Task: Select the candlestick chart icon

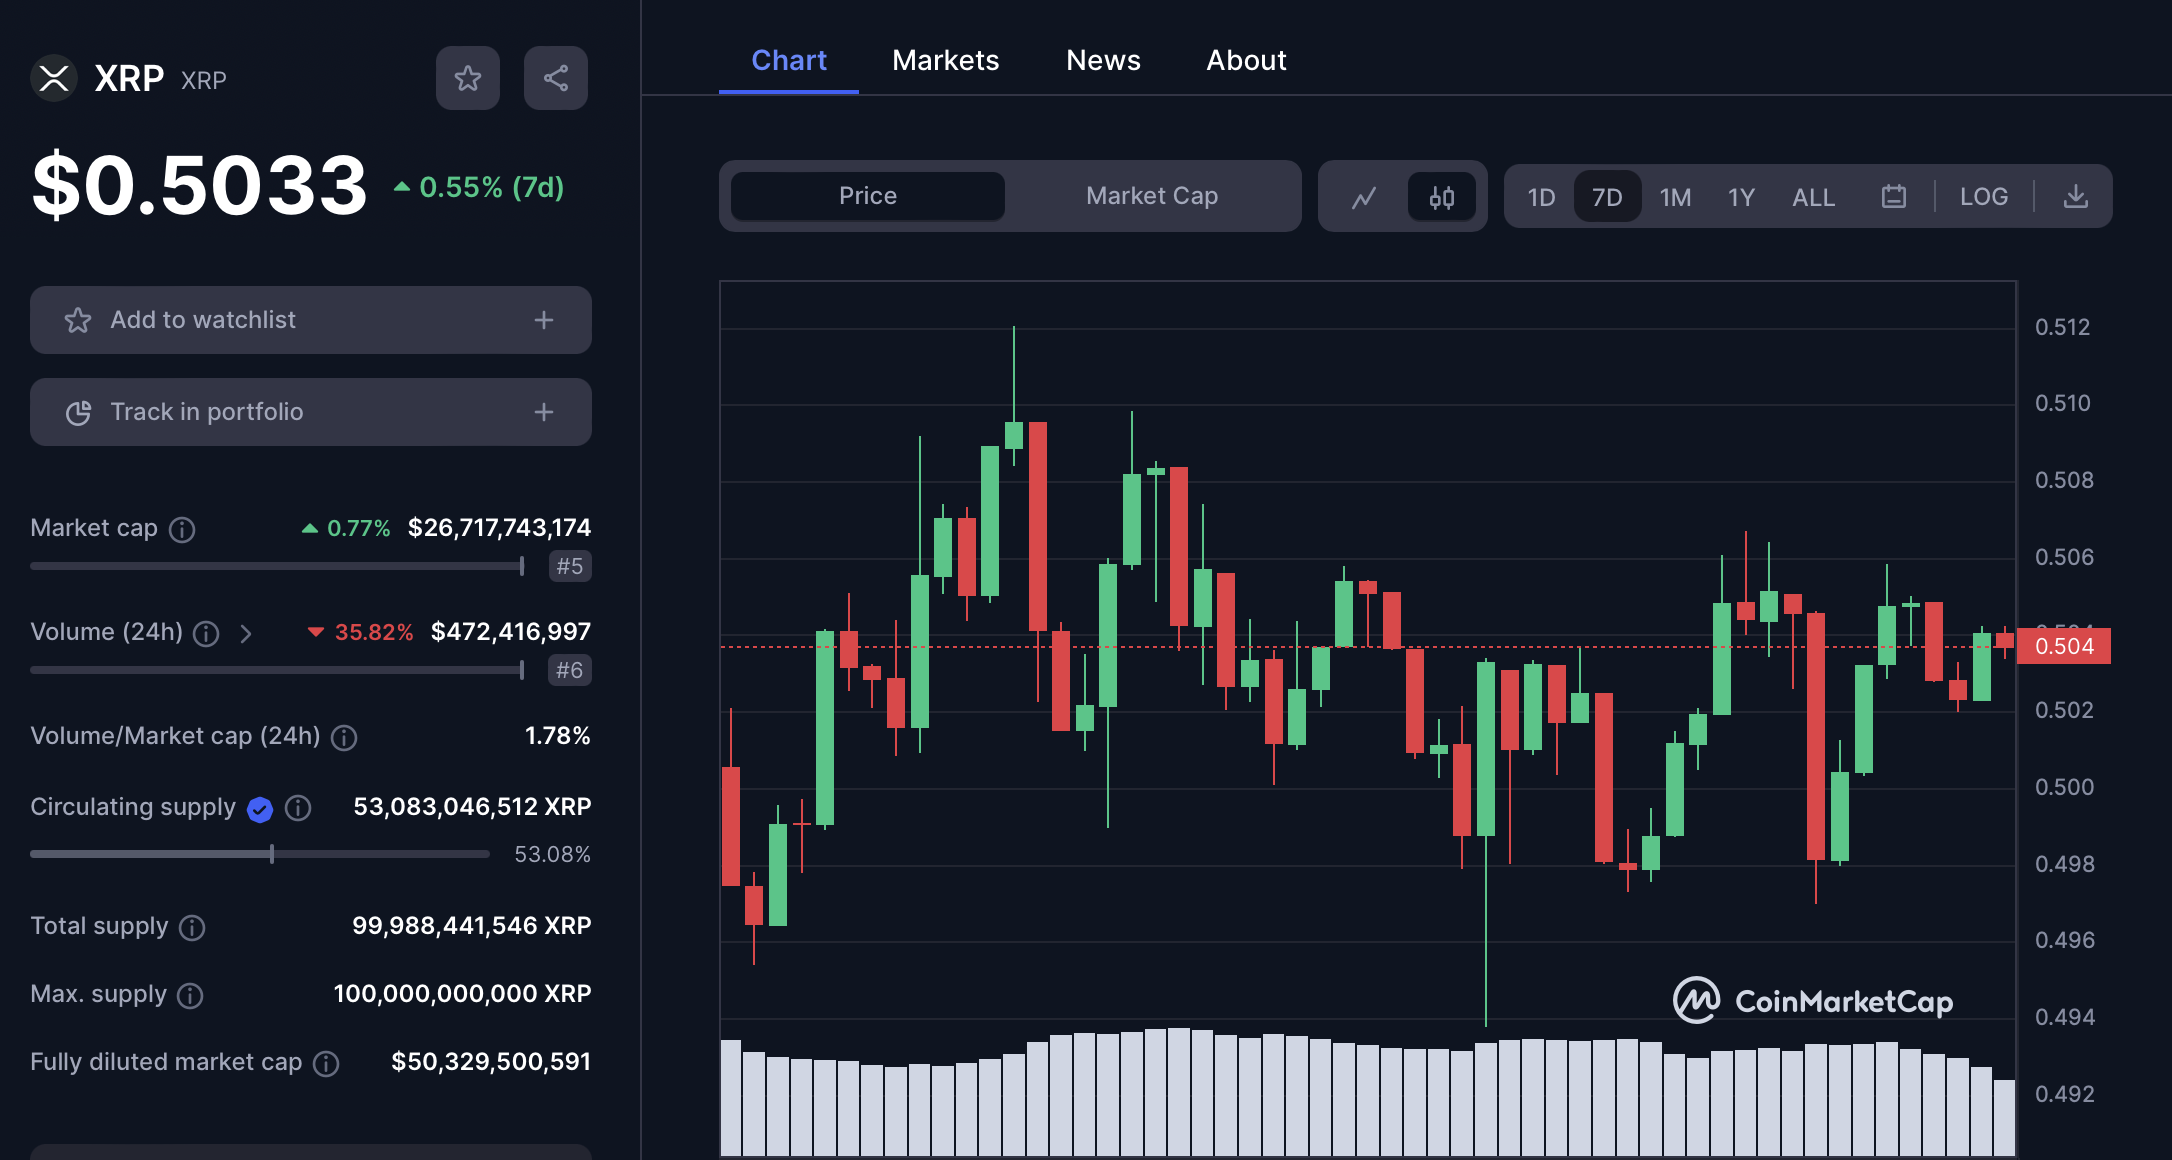Action: point(1441,197)
